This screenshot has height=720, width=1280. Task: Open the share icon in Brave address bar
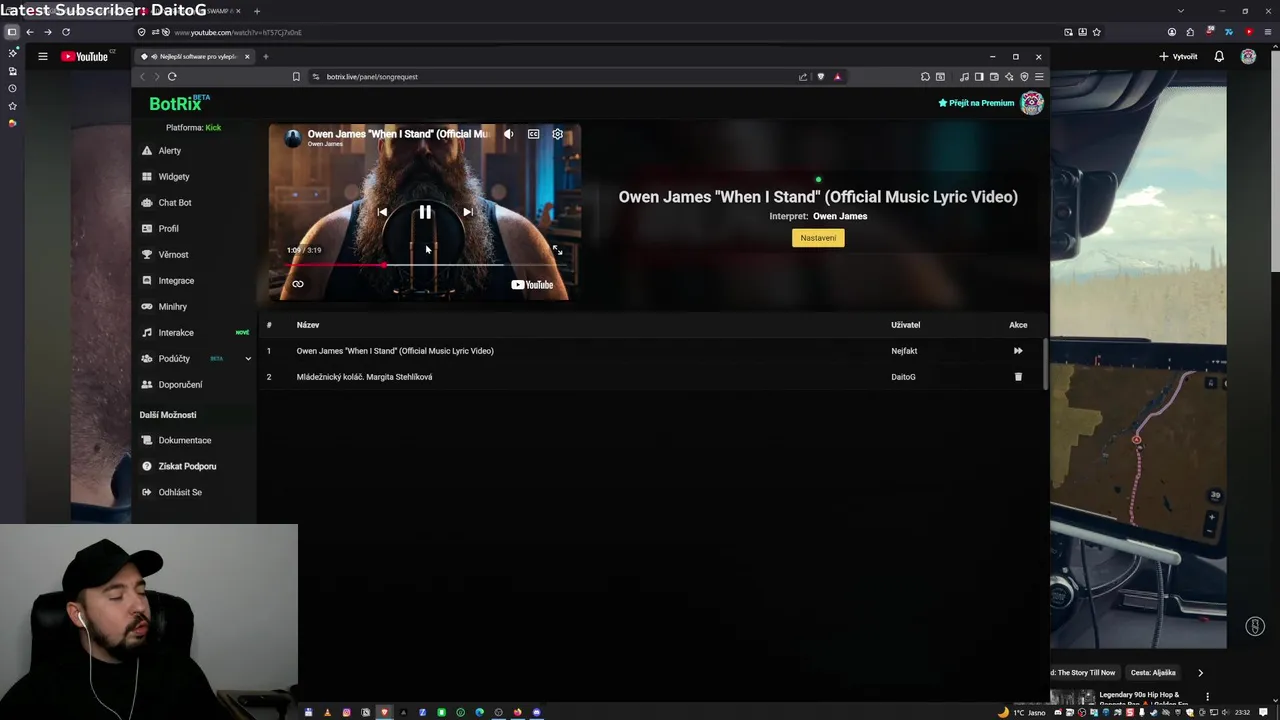click(x=803, y=77)
